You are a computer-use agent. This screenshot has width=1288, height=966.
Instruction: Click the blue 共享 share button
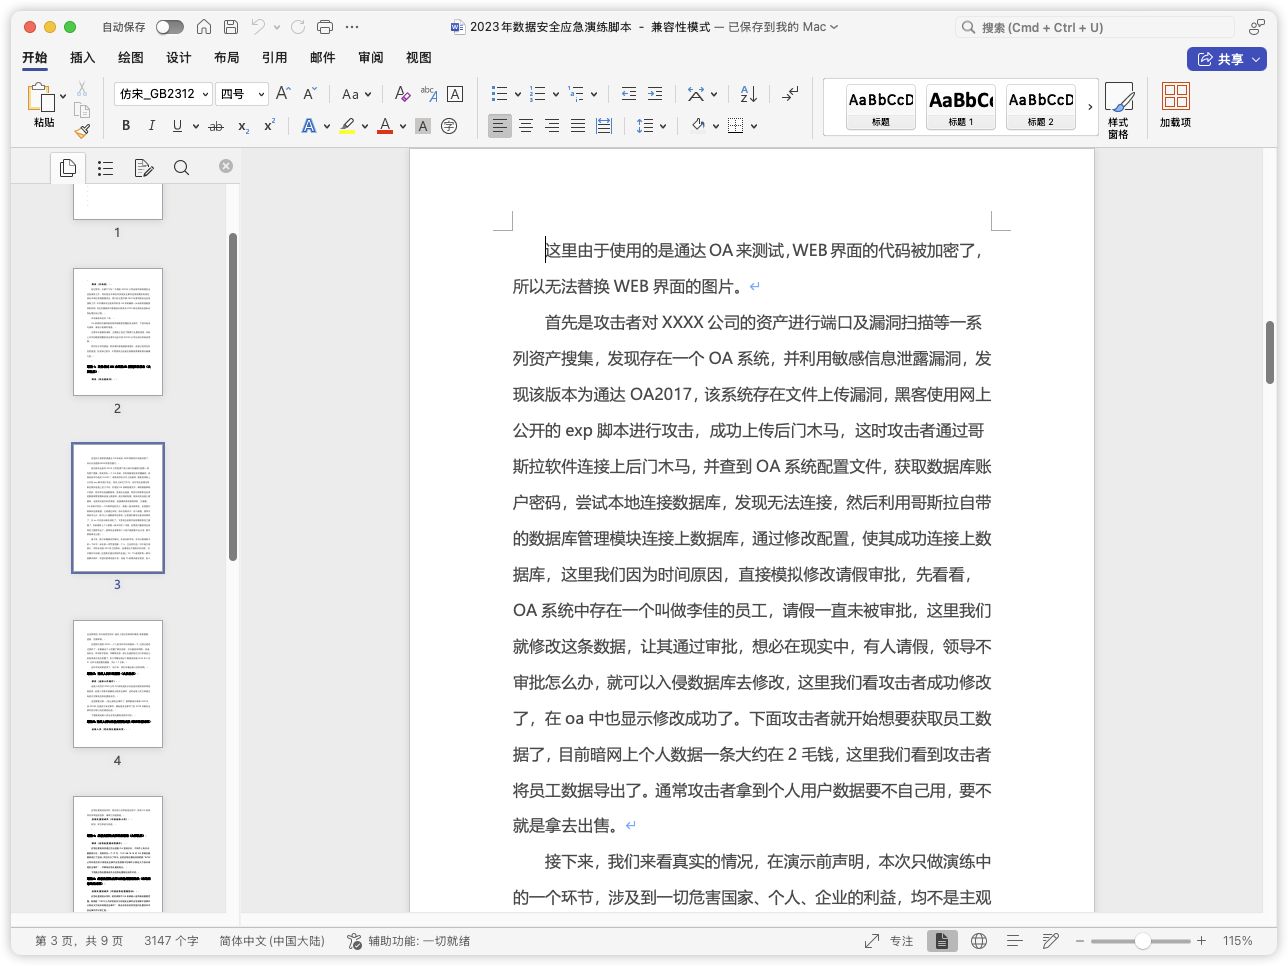coord(1227,59)
